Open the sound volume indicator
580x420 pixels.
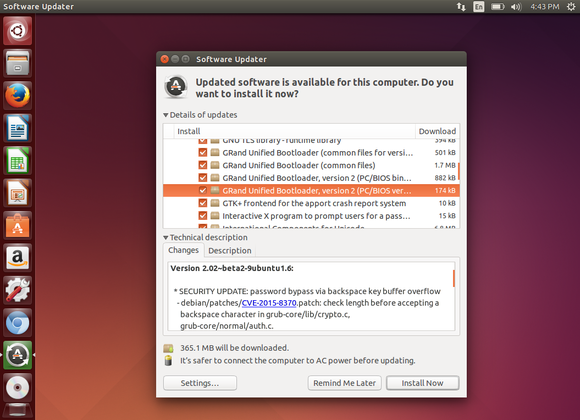click(x=516, y=7)
